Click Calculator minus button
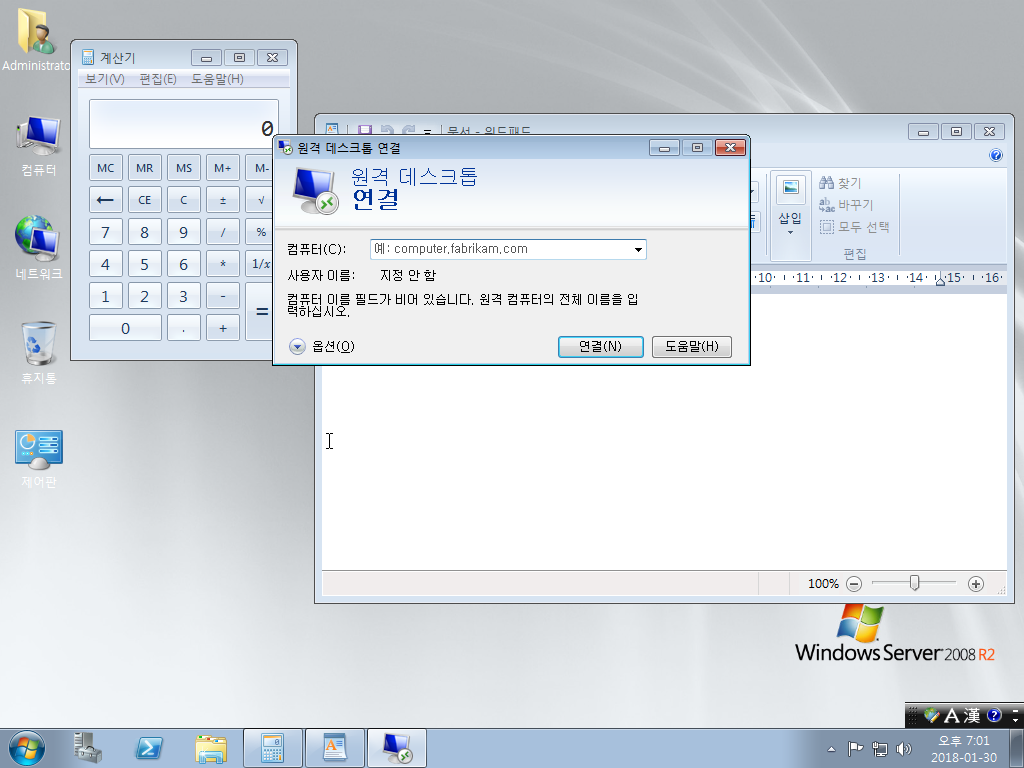 coord(223,296)
